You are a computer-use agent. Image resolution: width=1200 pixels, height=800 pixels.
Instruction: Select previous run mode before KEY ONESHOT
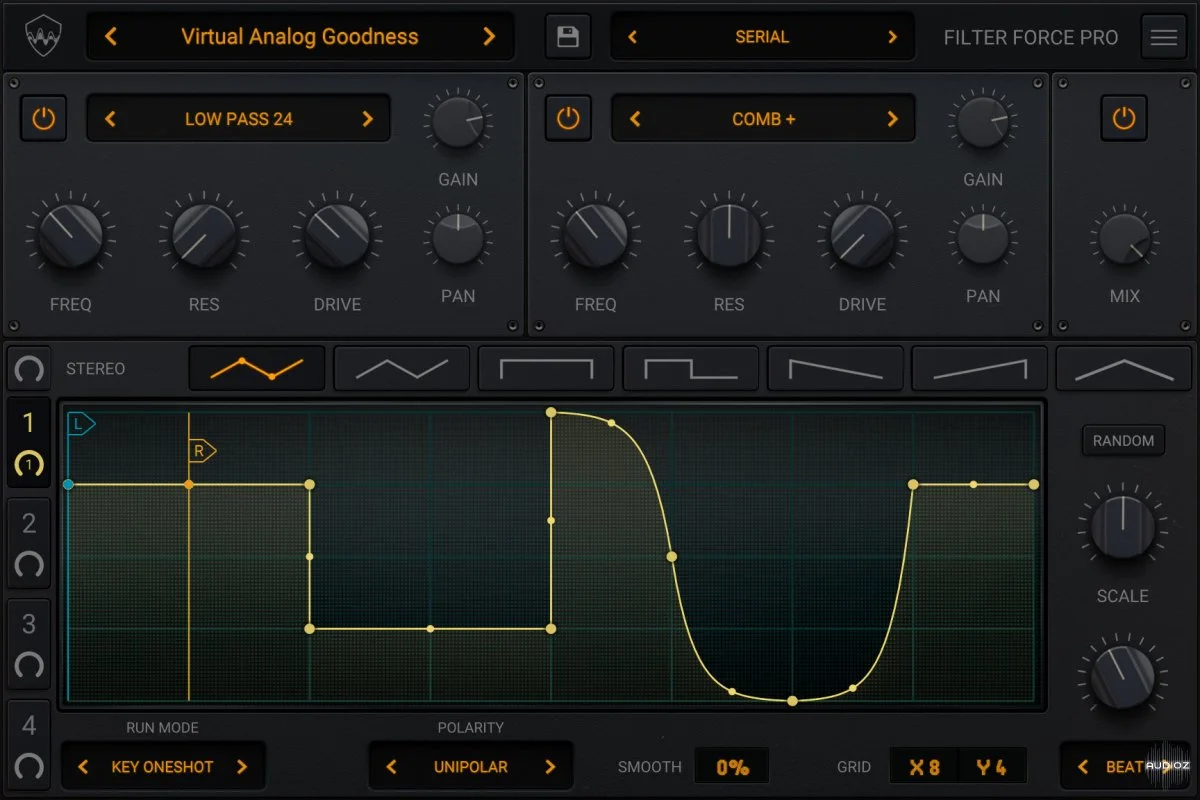[83, 767]
